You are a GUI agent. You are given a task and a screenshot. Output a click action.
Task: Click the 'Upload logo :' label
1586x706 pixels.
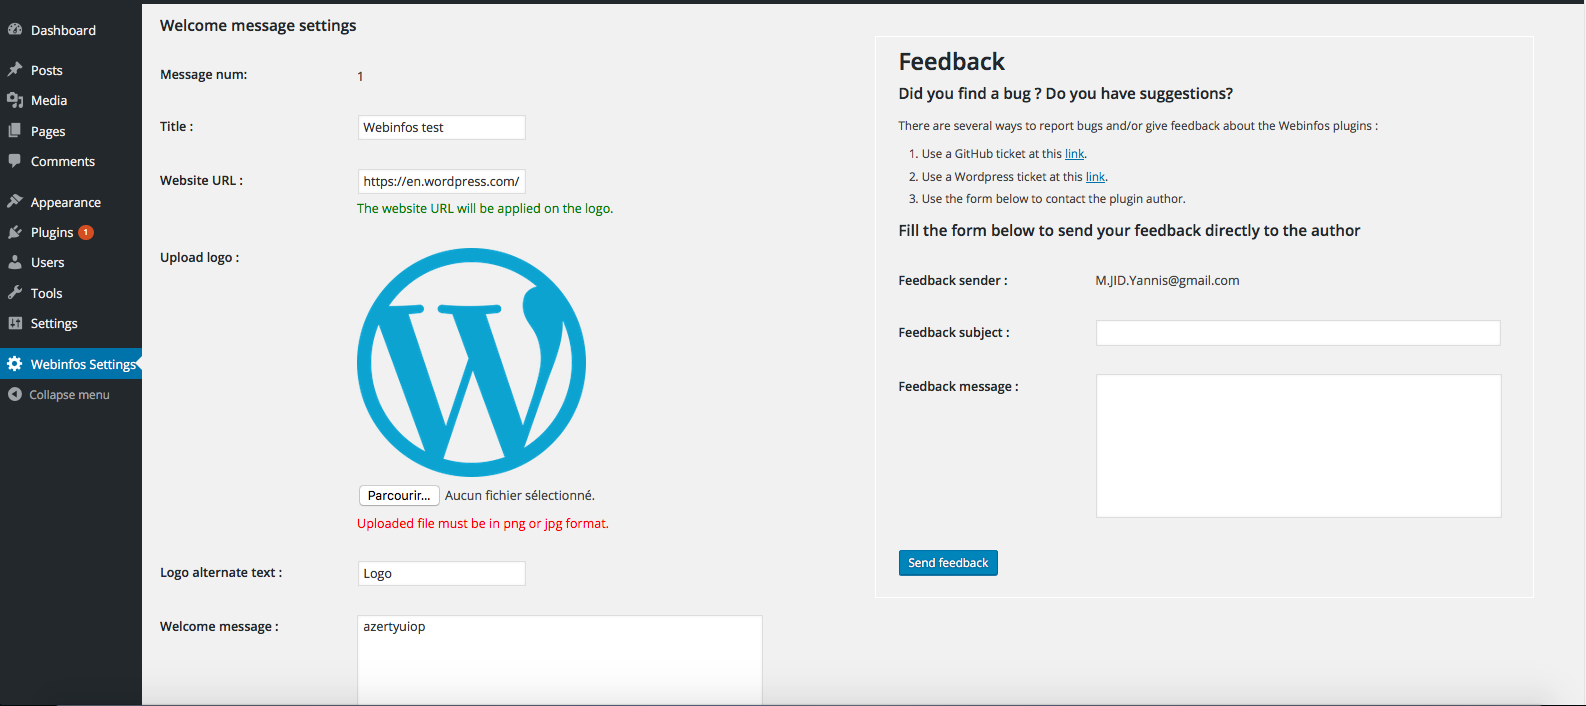tap(199, 258)
